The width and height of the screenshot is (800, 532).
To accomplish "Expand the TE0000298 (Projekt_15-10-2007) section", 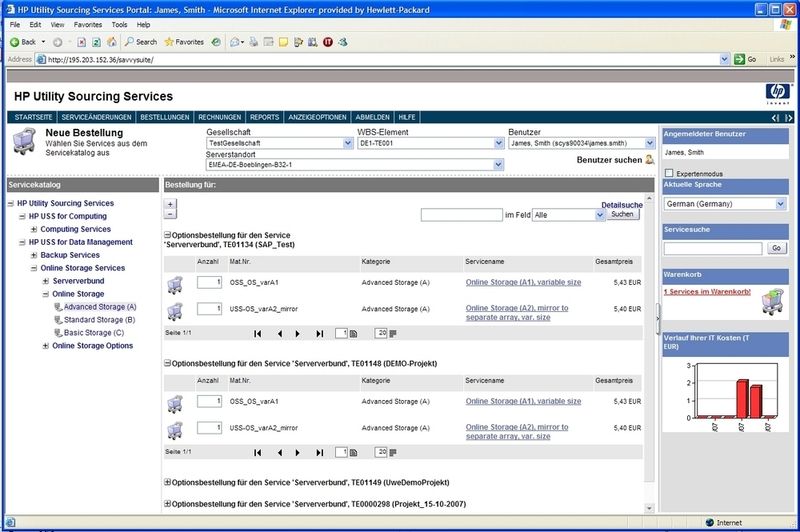I will tap(167, 503).
